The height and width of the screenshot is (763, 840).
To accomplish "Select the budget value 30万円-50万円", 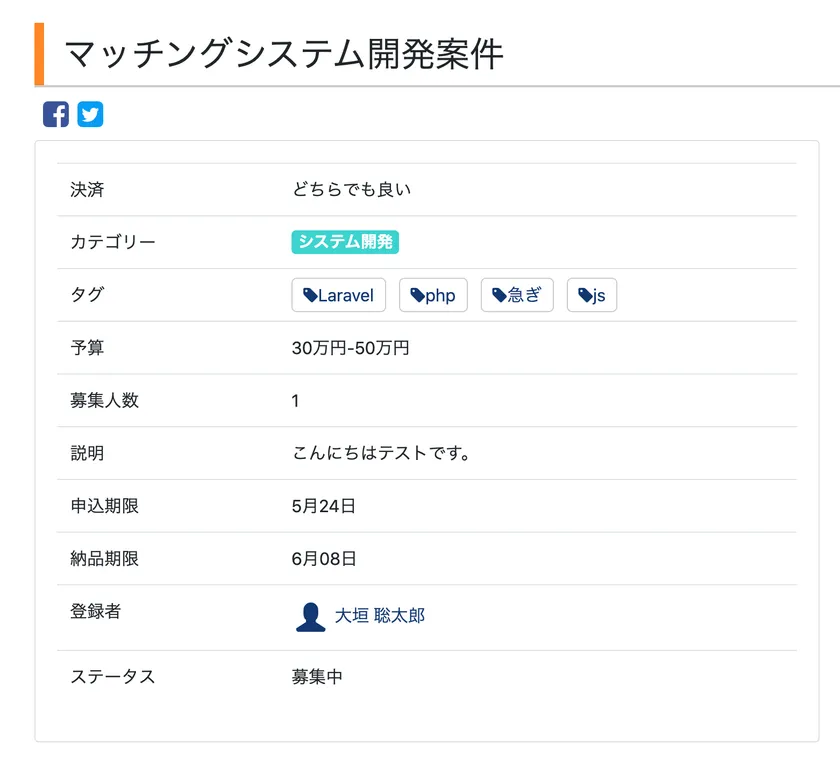I will coord(350,348).
